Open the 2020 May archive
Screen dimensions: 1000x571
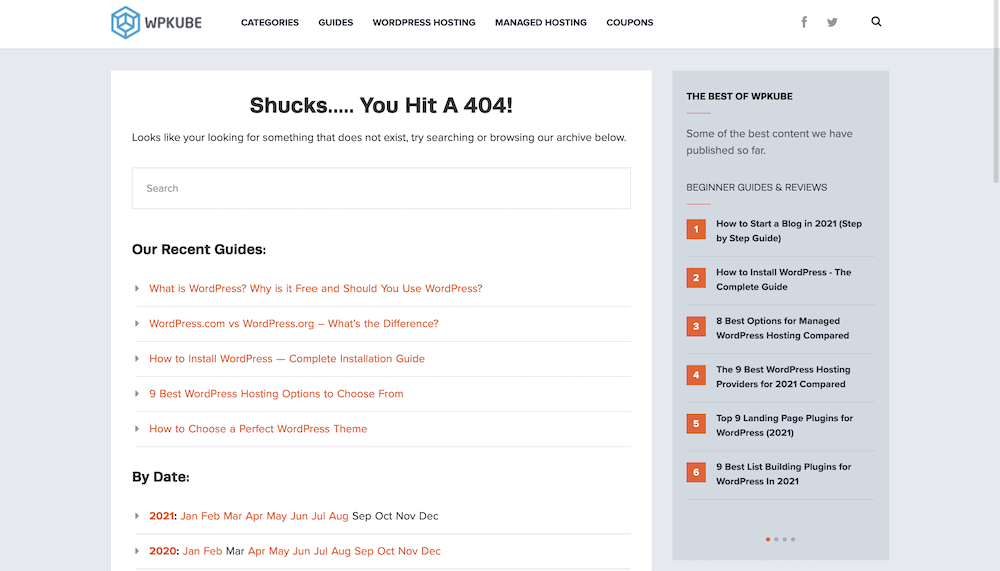coord(279,551)
